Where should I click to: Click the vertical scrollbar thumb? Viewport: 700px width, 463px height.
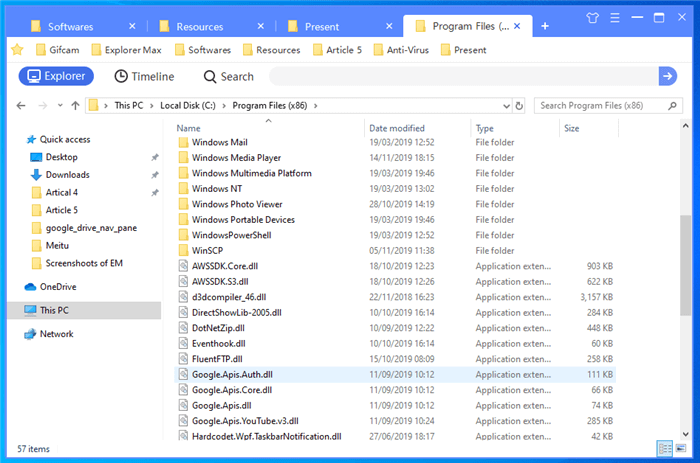point(686,266)
